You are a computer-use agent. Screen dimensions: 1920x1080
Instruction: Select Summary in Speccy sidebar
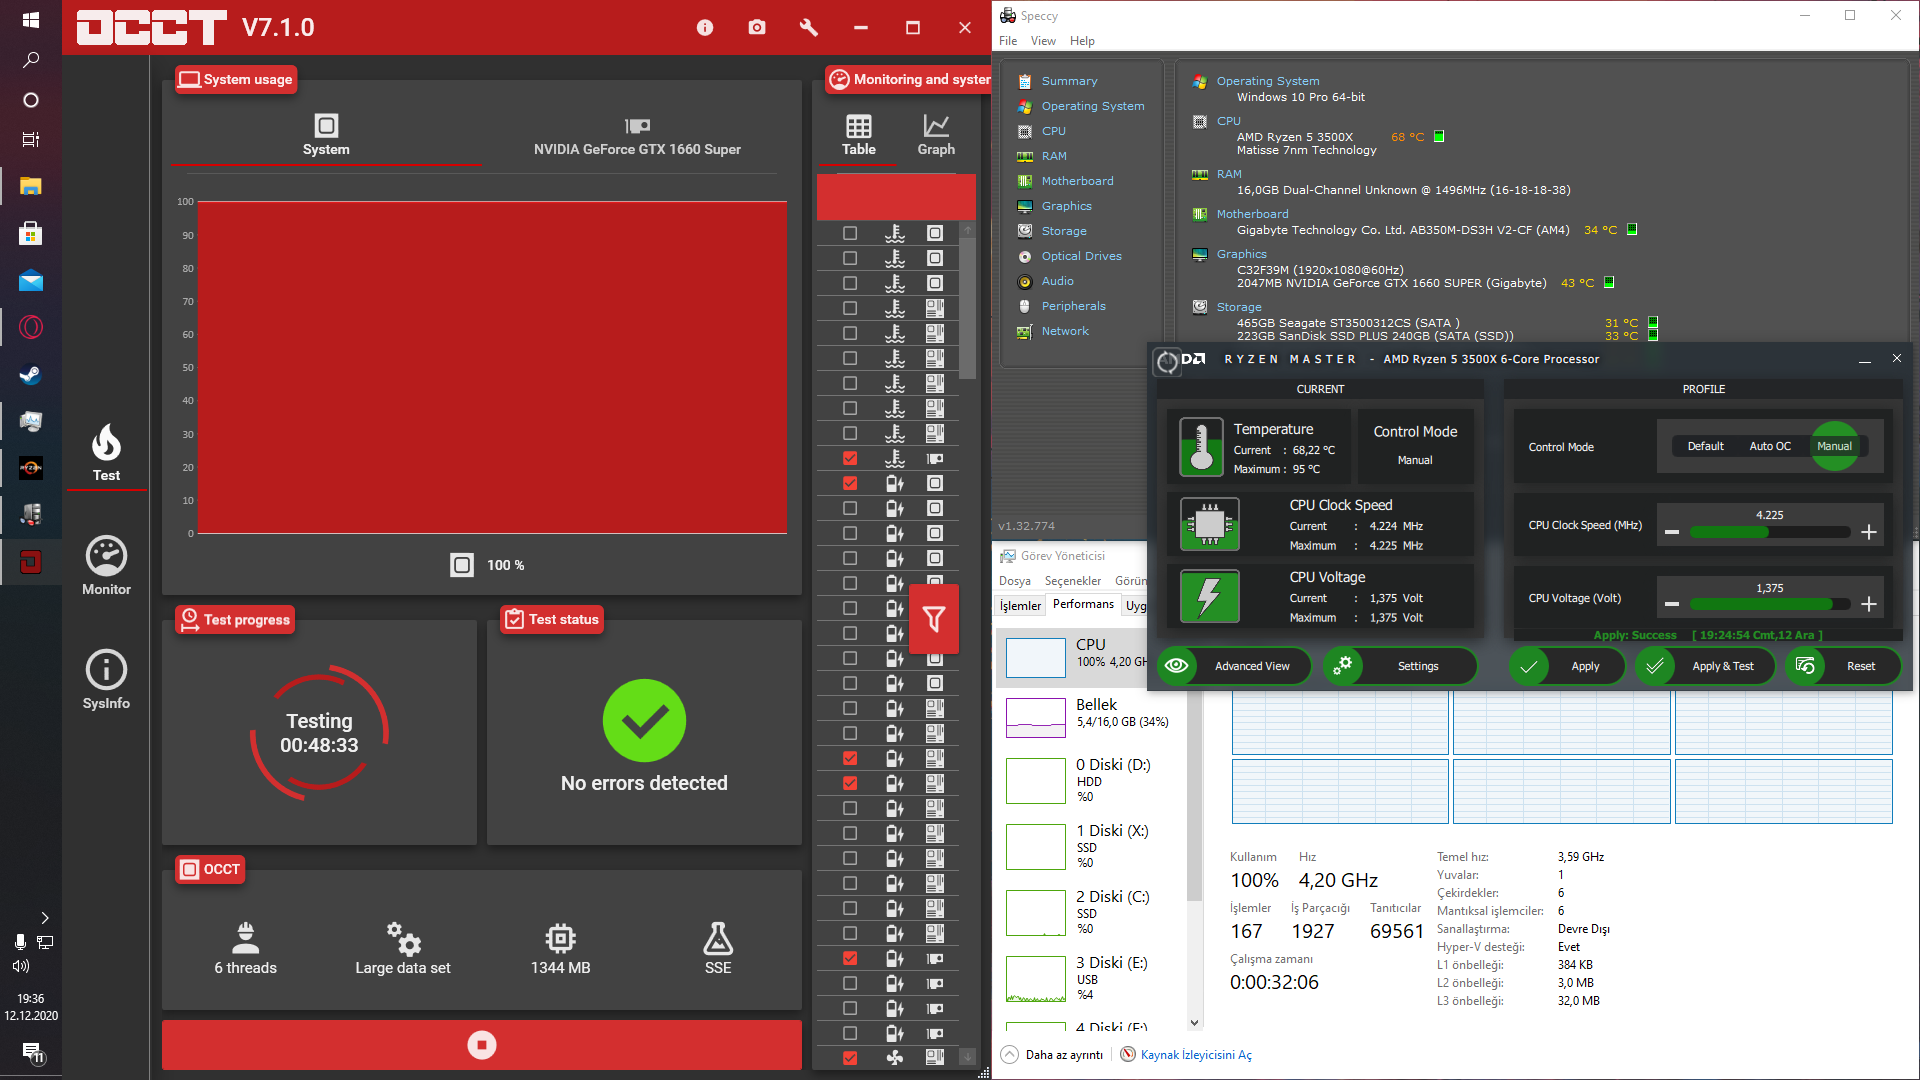(1069, 81)
